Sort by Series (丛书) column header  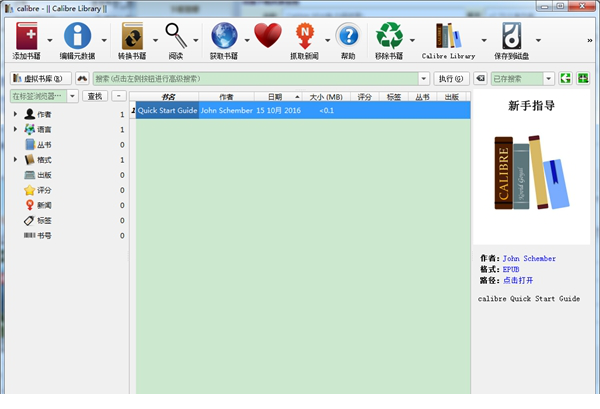[422, 97]
